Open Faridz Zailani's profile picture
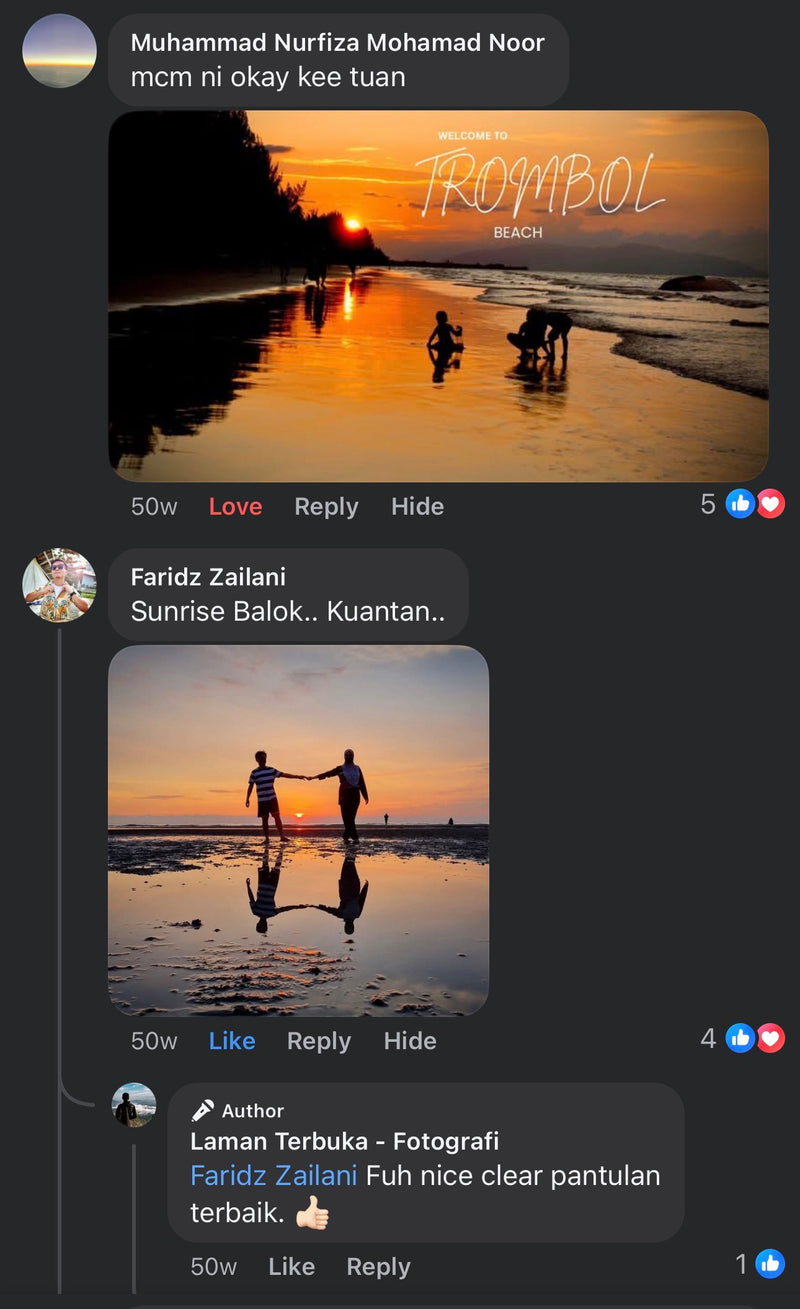The width and height of the screenshot is (800, 1309). coord(59,585)
